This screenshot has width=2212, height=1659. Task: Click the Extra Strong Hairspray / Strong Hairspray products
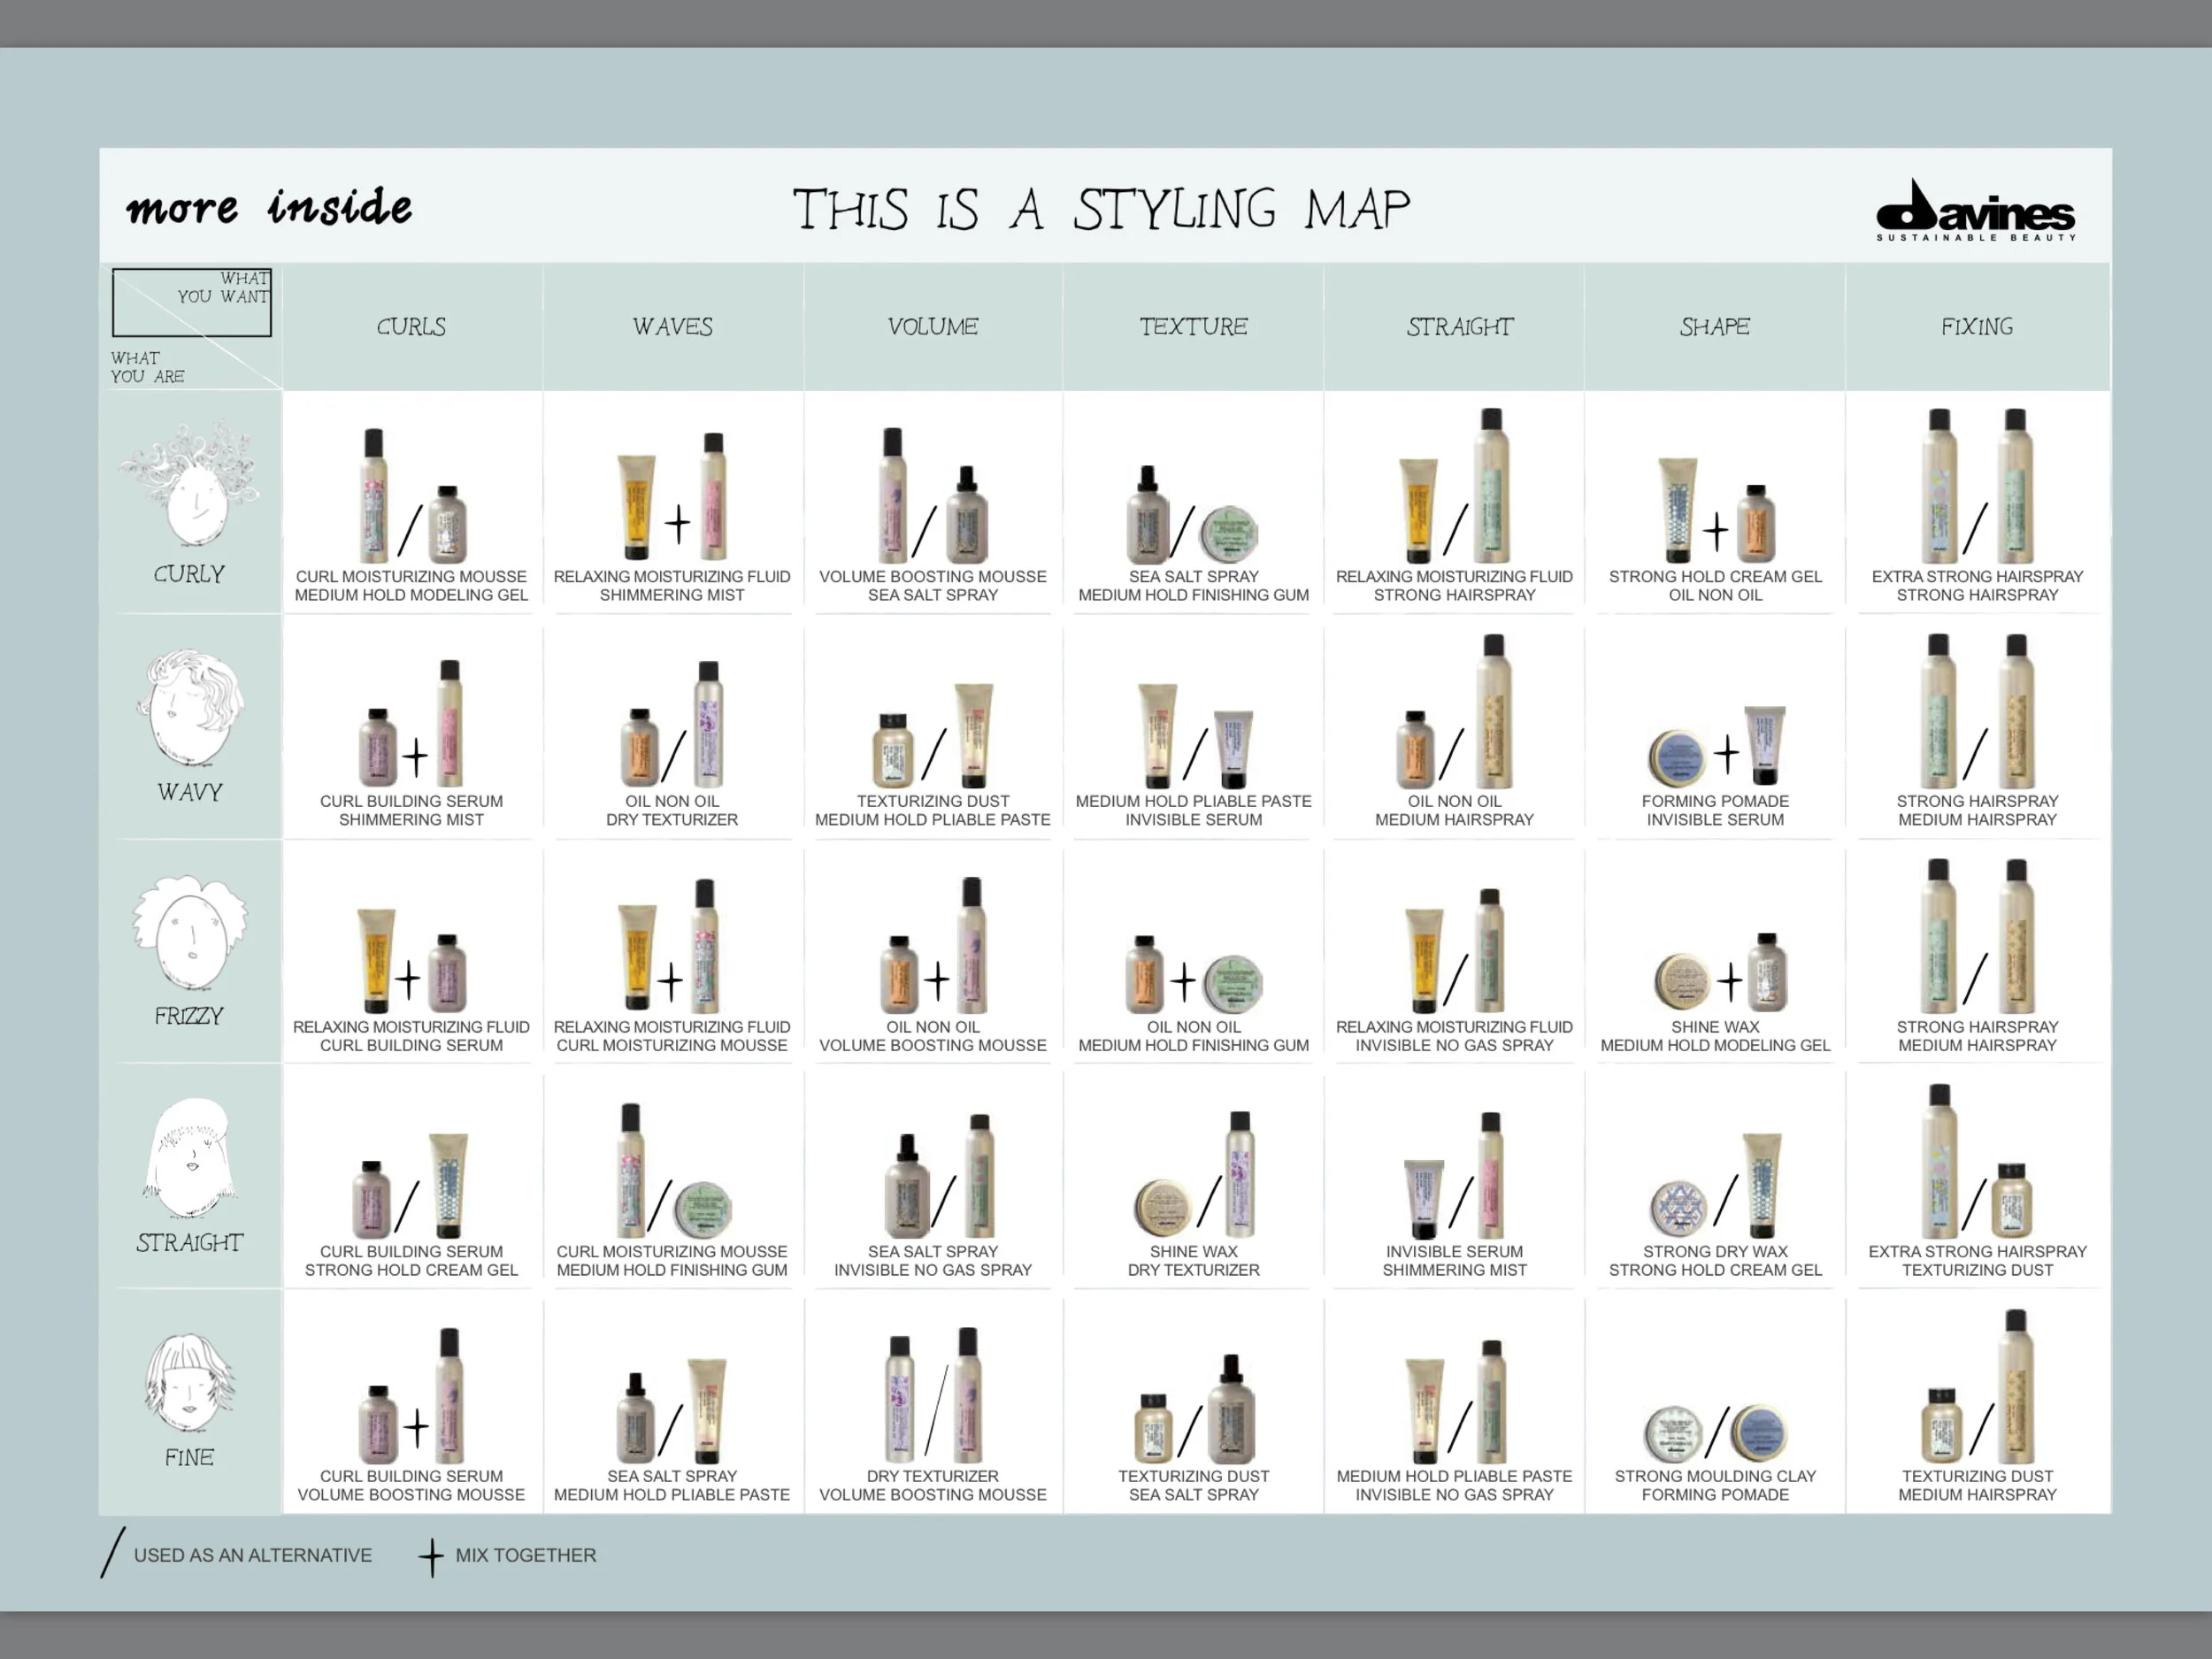[x=1977, y=486]
